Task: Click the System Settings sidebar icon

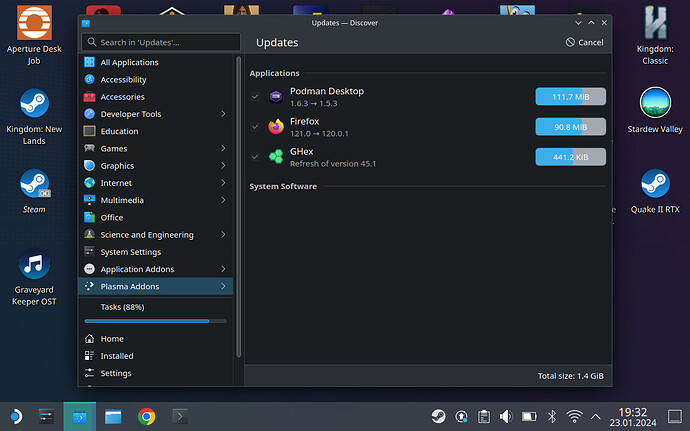Action: 89,252
